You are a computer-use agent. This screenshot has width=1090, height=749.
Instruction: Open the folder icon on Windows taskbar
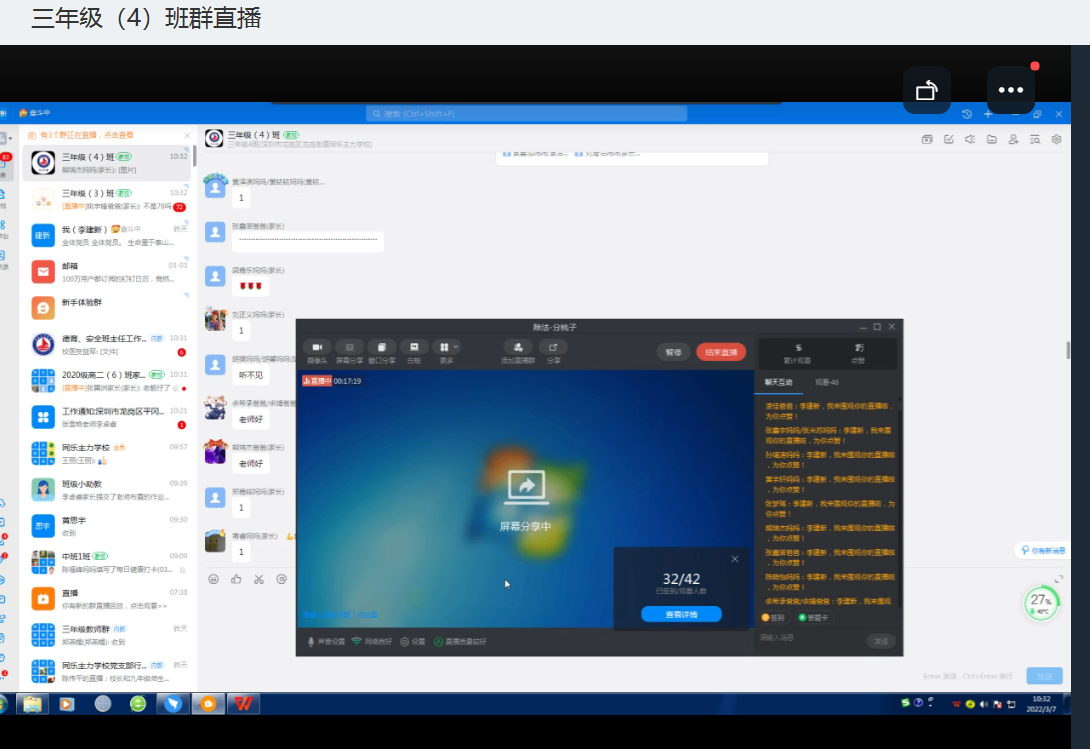tap(32, 704)
